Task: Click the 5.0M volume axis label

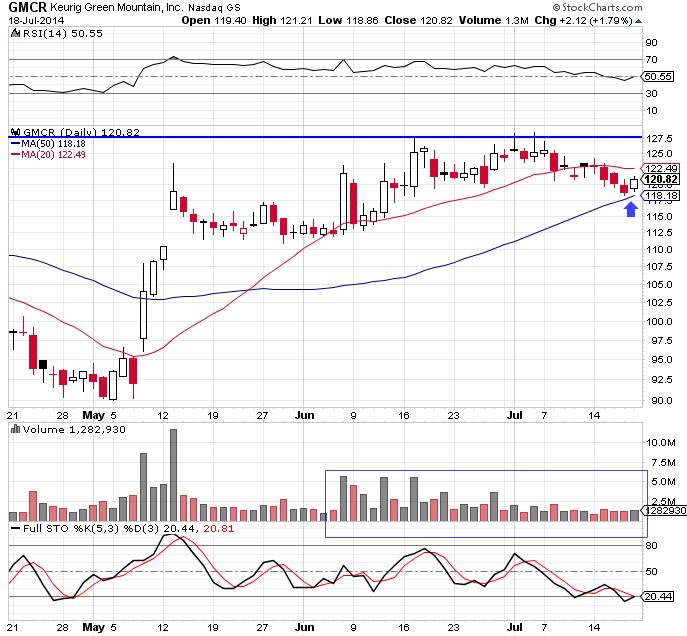Action: [x=663, y=482]
